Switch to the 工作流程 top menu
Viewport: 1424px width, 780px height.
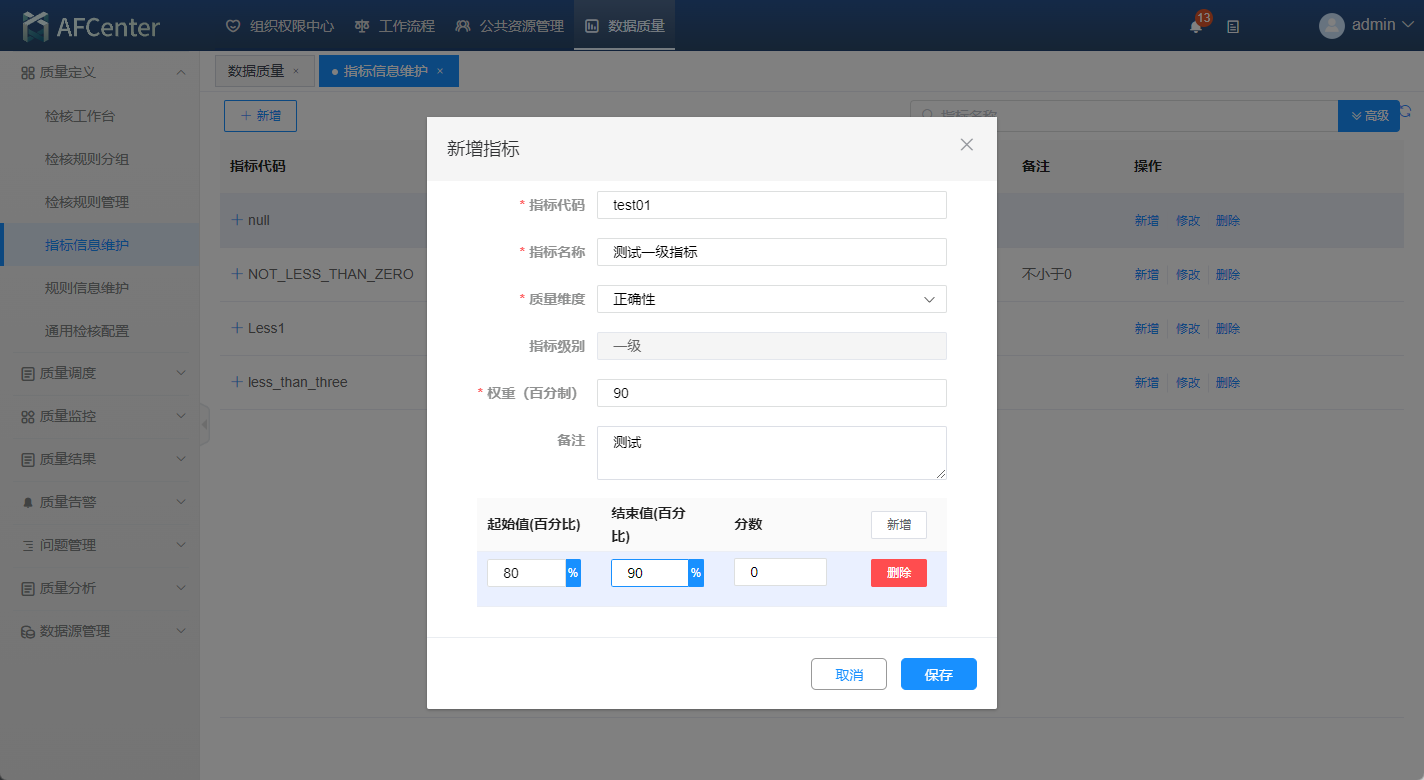tap(395, 26)
